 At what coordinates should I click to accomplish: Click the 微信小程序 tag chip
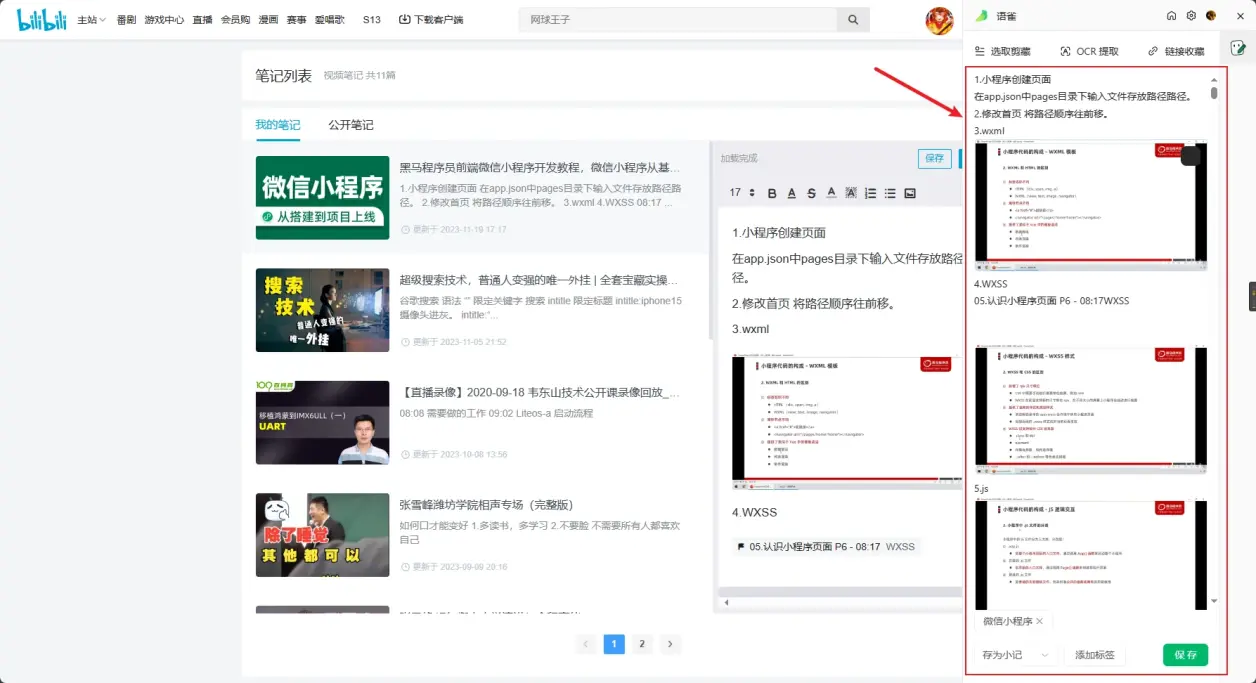pyautogui.click(x=1013, y=621)
